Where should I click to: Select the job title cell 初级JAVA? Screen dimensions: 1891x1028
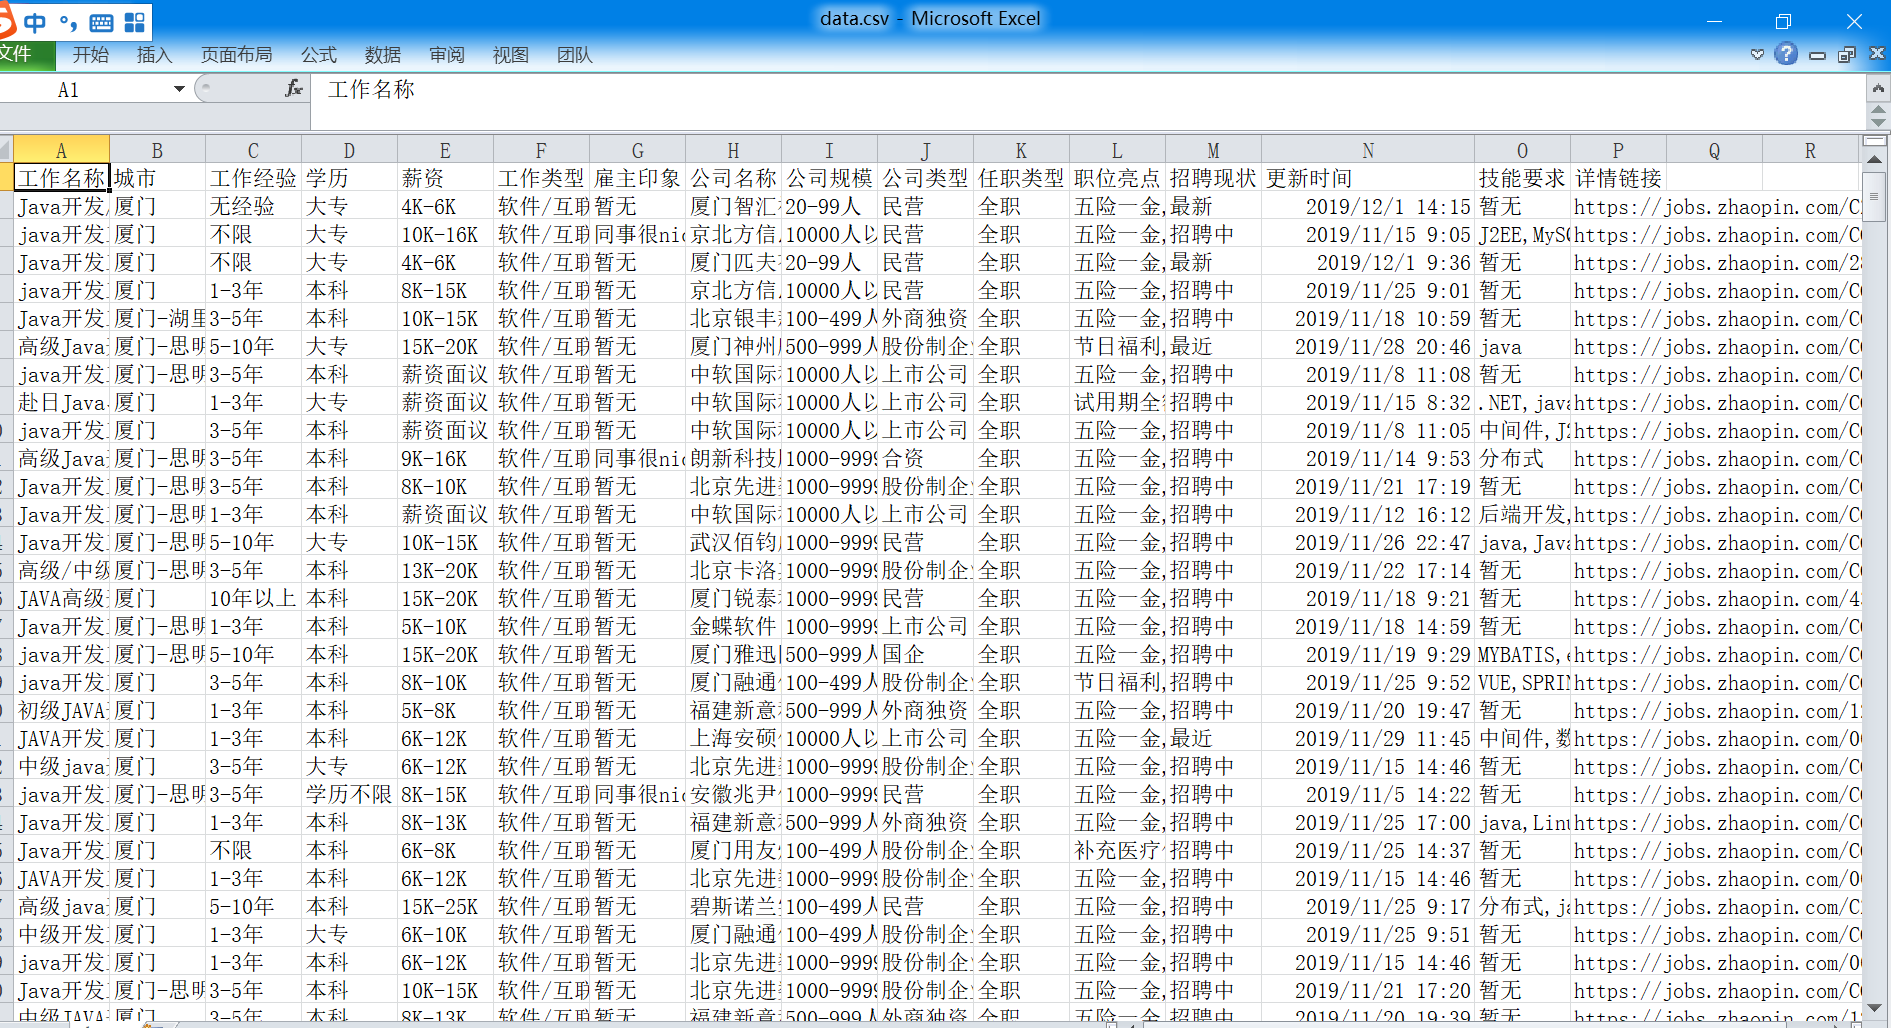61,710
